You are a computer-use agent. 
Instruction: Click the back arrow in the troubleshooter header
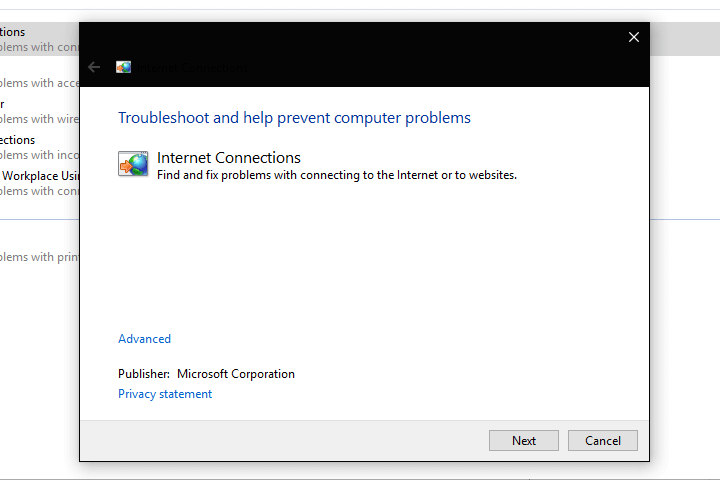tap(94, 67)
